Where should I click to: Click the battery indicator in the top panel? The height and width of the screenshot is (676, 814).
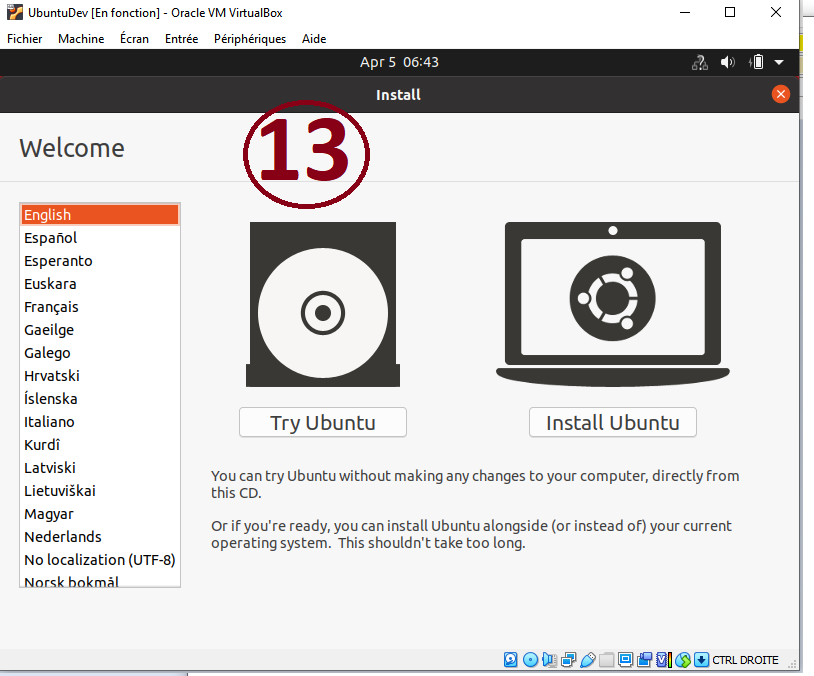tap(757, 62)
